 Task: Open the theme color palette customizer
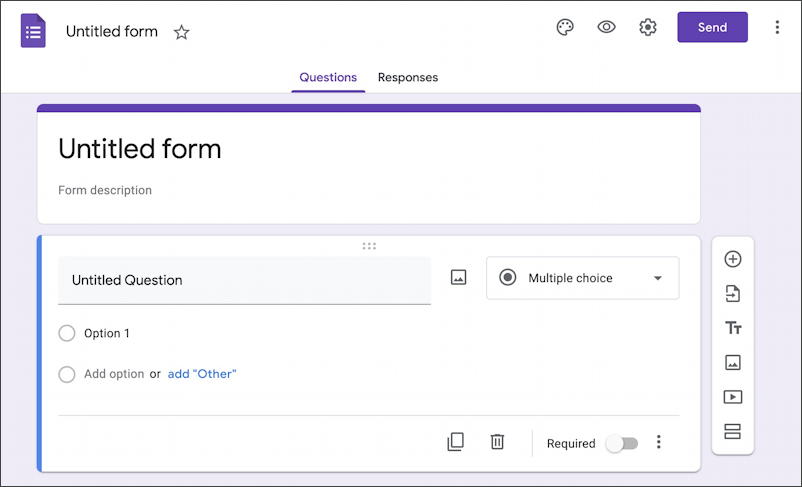coord(565,27)
